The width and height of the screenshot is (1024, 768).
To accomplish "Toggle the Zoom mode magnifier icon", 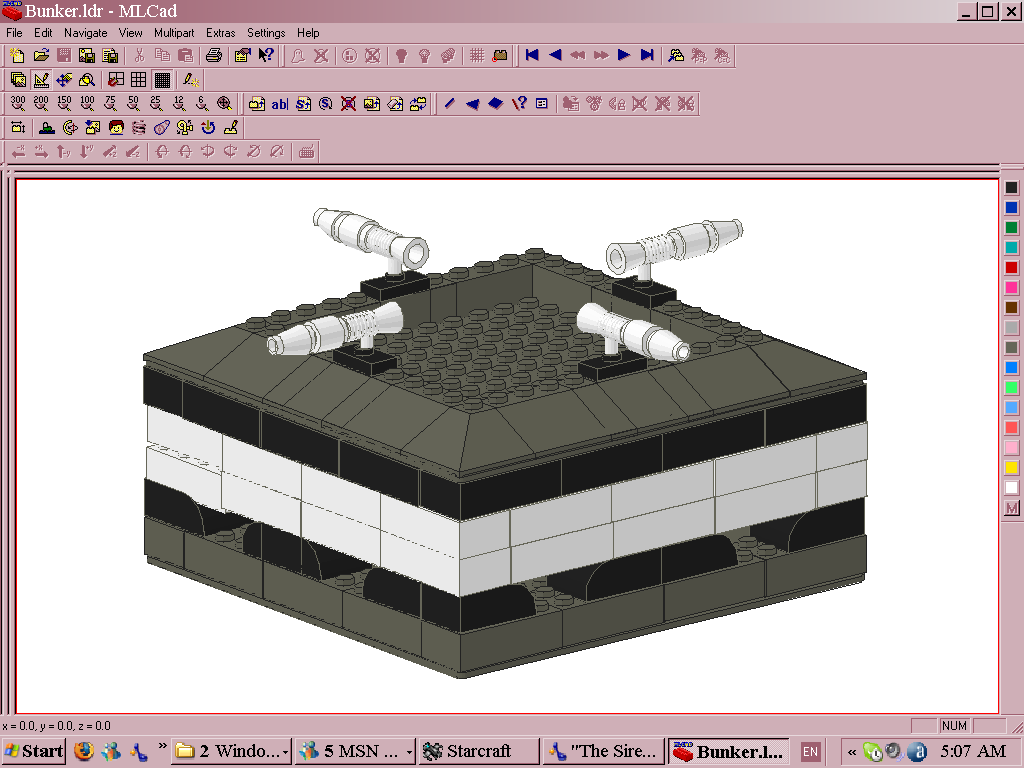I will coord(87,80).
